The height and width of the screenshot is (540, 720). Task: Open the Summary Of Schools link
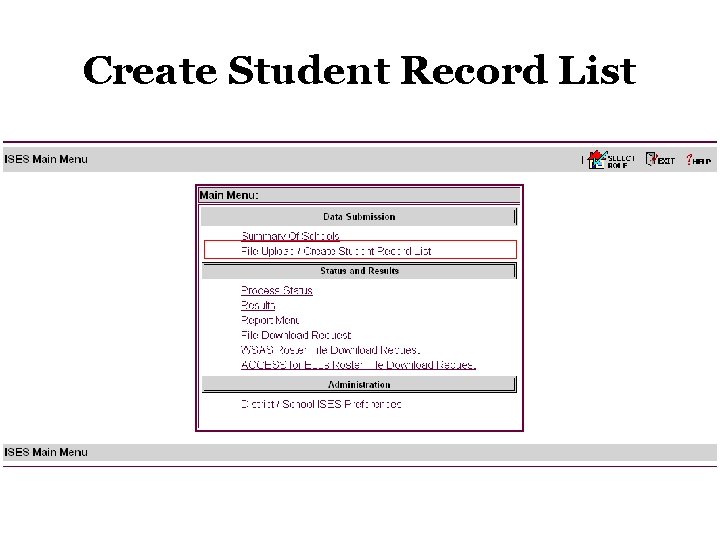(x=290, y=236)
